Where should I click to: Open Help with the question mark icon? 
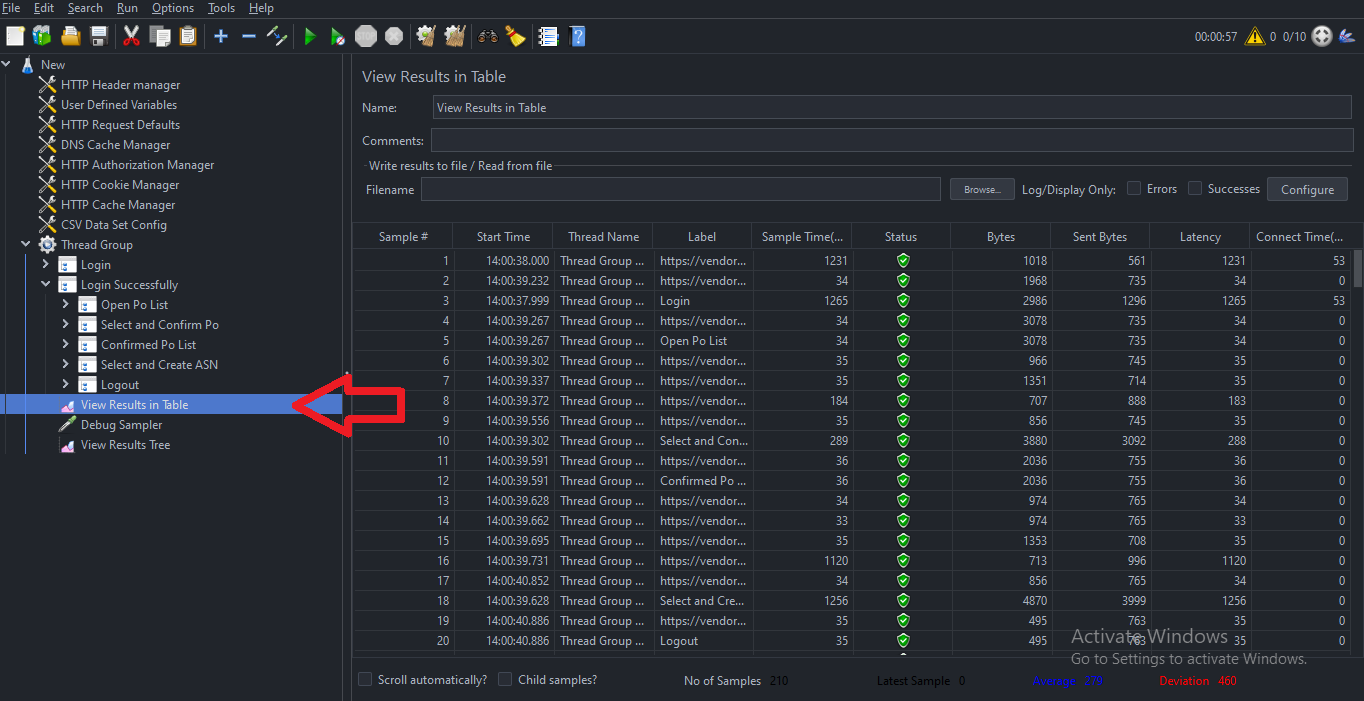tap(577, 36)
